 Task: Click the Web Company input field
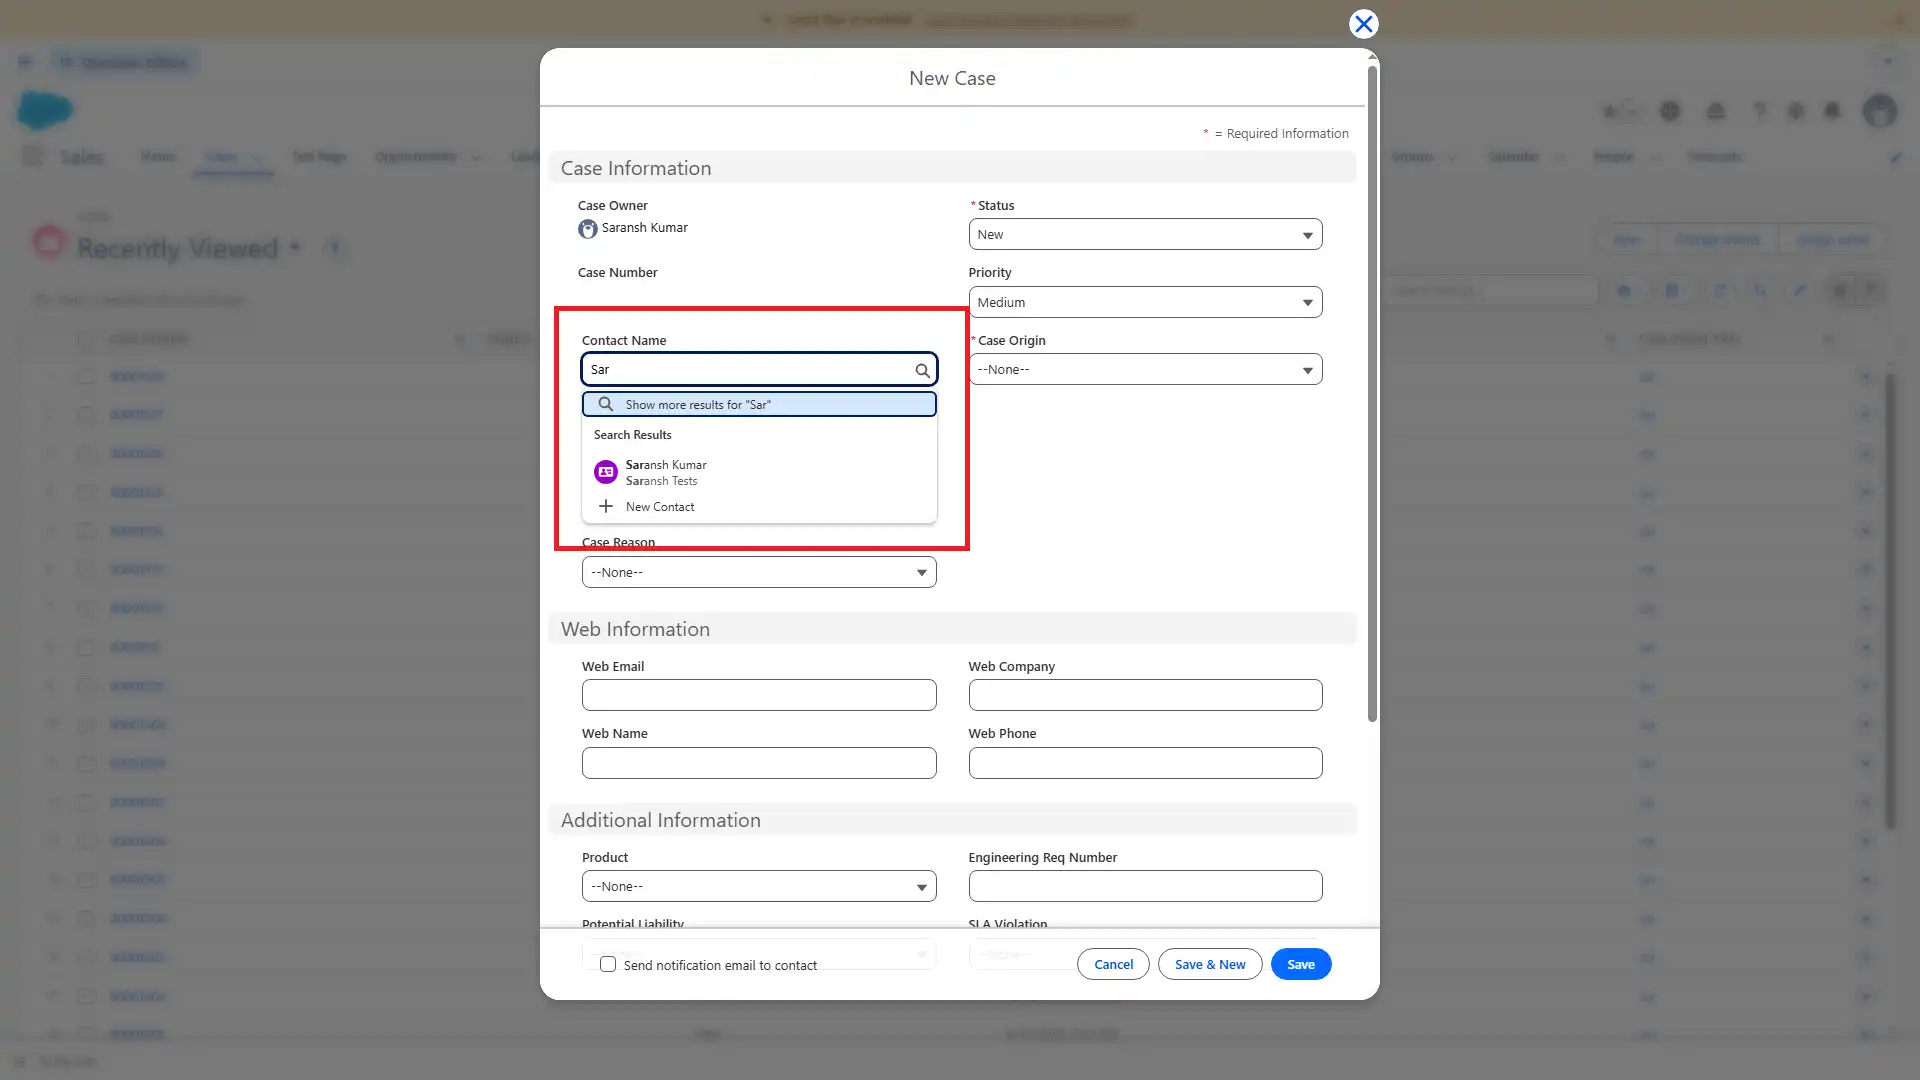coord(1145,696)
